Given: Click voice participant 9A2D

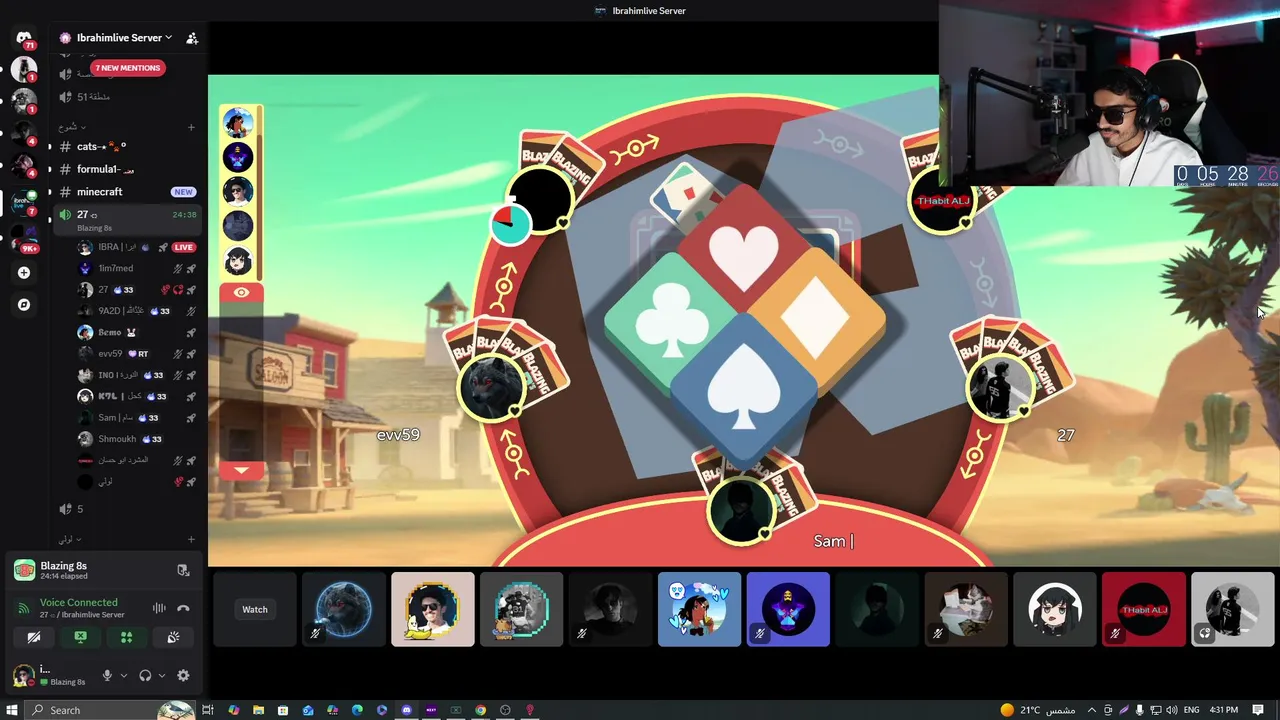Looking at the screenshot, I should click(137, 311).
